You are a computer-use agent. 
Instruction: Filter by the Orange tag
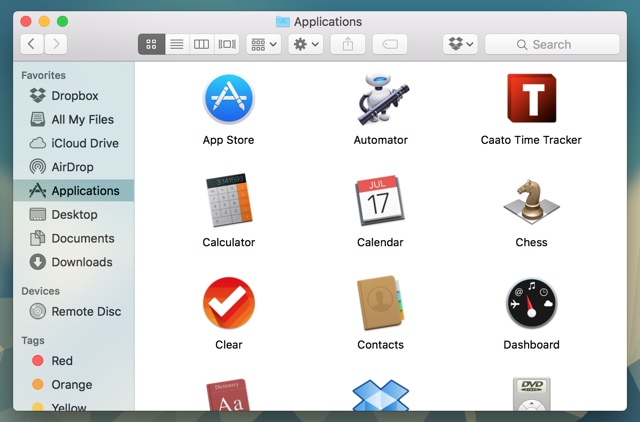pos(73,384)
